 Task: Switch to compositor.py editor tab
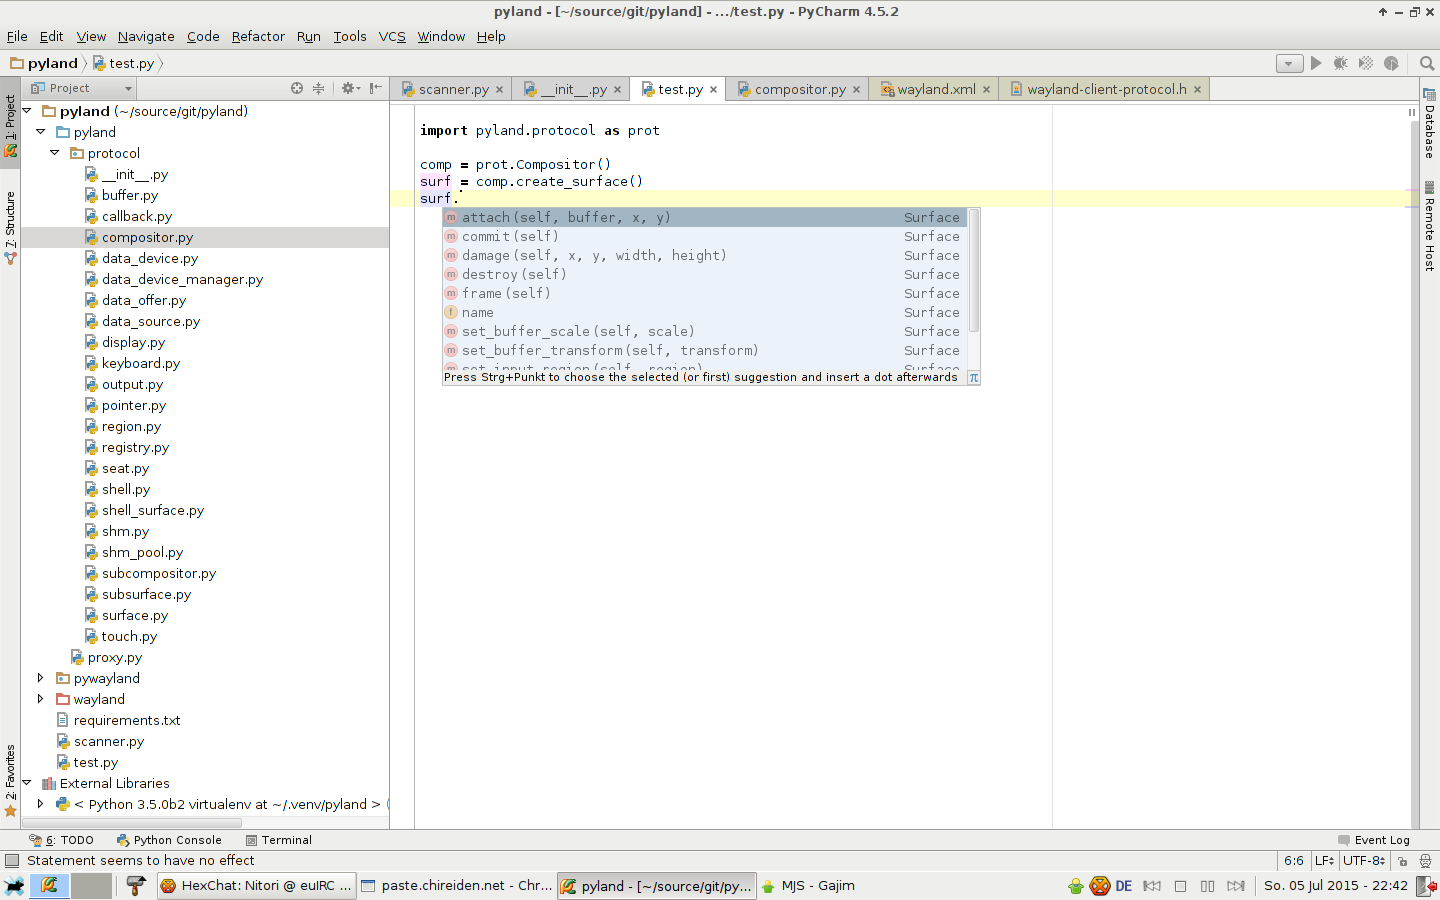[x=799, y=89]
